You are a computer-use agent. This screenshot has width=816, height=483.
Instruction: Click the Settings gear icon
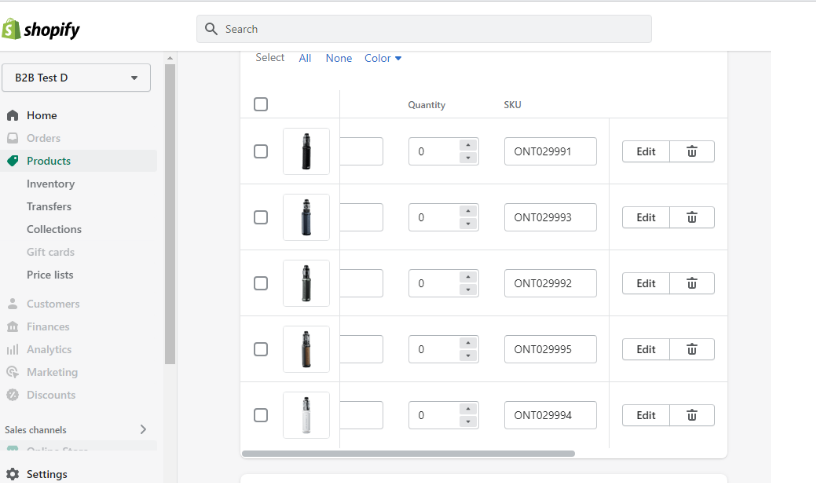click(x=13, y=474)
